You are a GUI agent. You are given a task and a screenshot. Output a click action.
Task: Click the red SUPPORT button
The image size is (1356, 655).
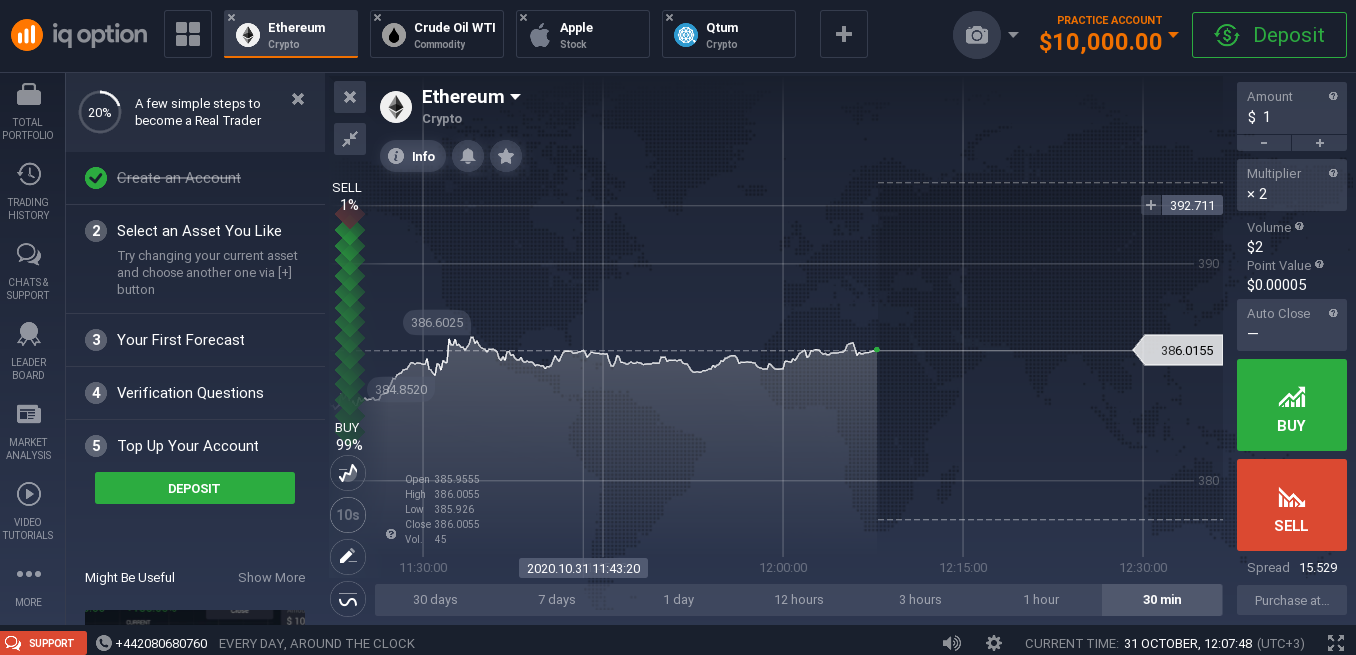tap(43, 643)
